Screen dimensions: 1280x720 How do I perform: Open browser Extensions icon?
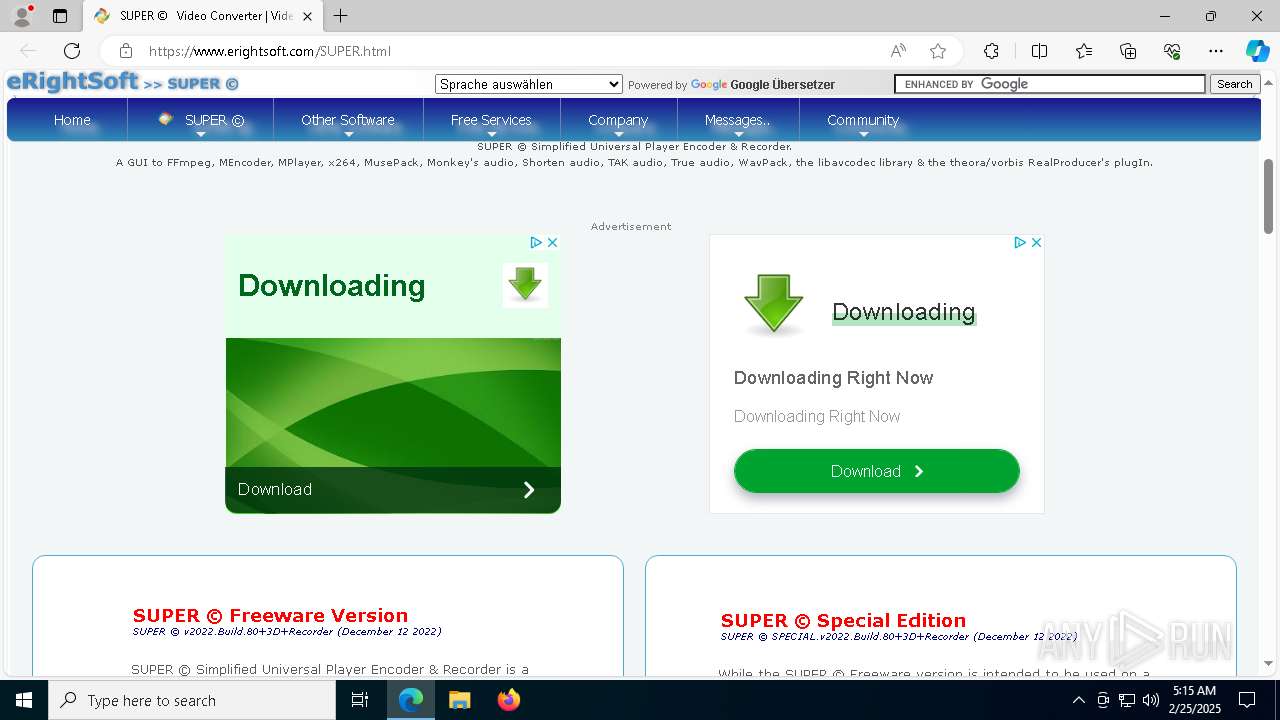(991, 51)
